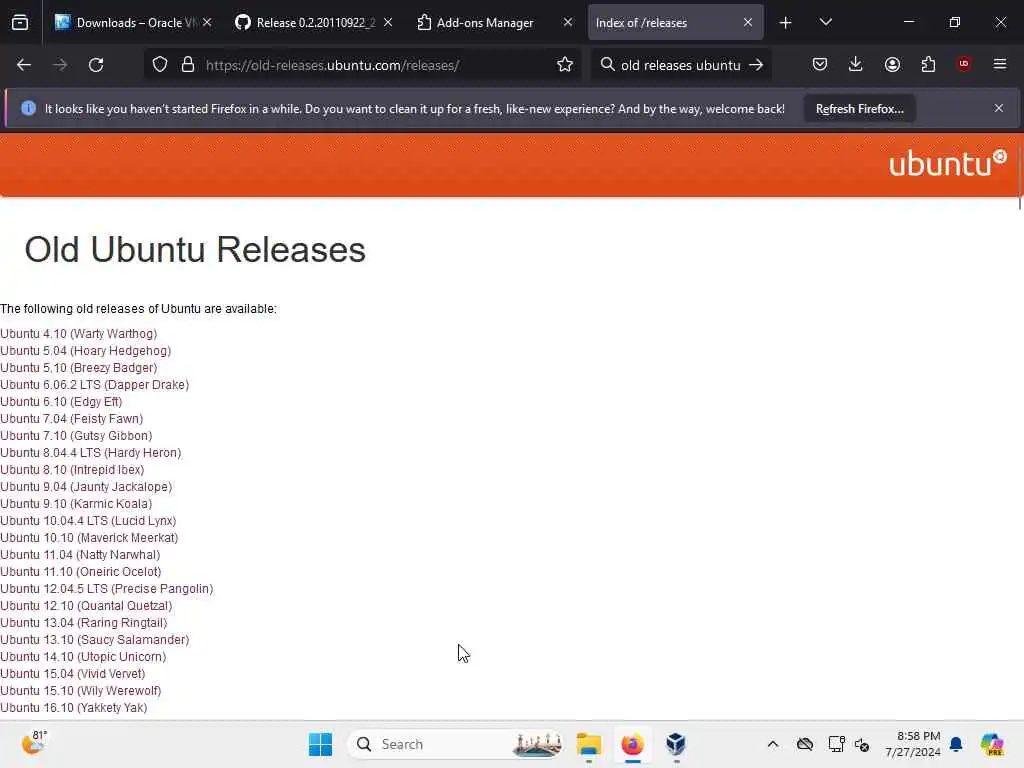Switch to Release 0.2.20110922 GitHub tab

pos(313,23)
